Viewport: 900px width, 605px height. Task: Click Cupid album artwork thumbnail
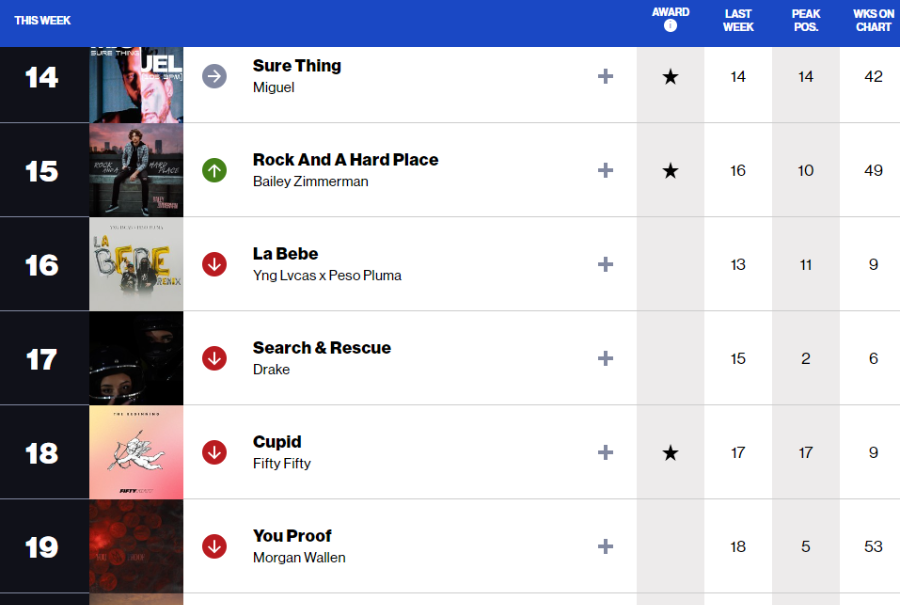click(136, 452)
